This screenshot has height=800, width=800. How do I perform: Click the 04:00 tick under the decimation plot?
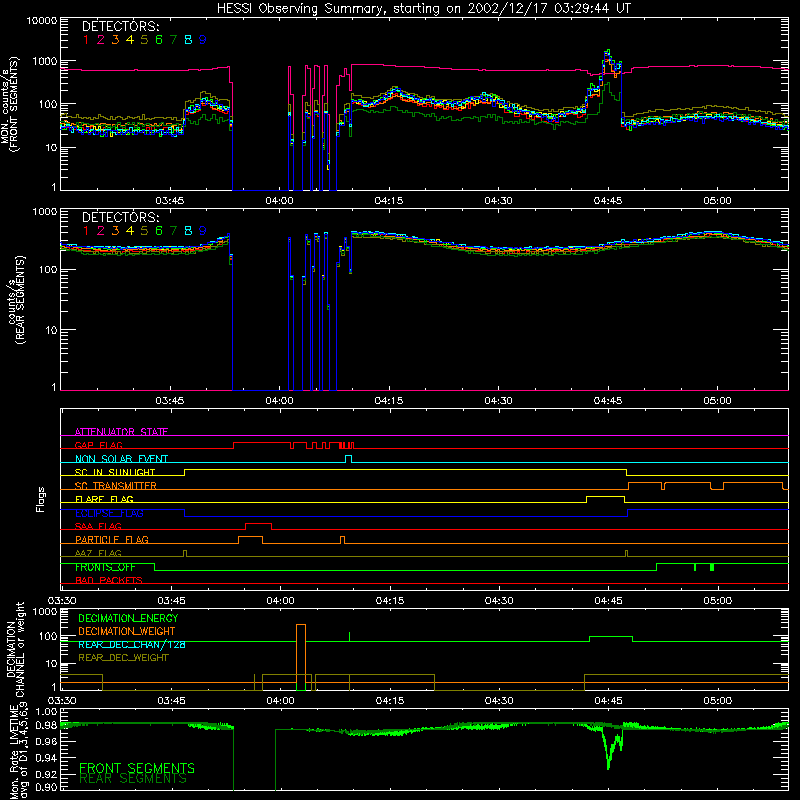pos(280,701)
